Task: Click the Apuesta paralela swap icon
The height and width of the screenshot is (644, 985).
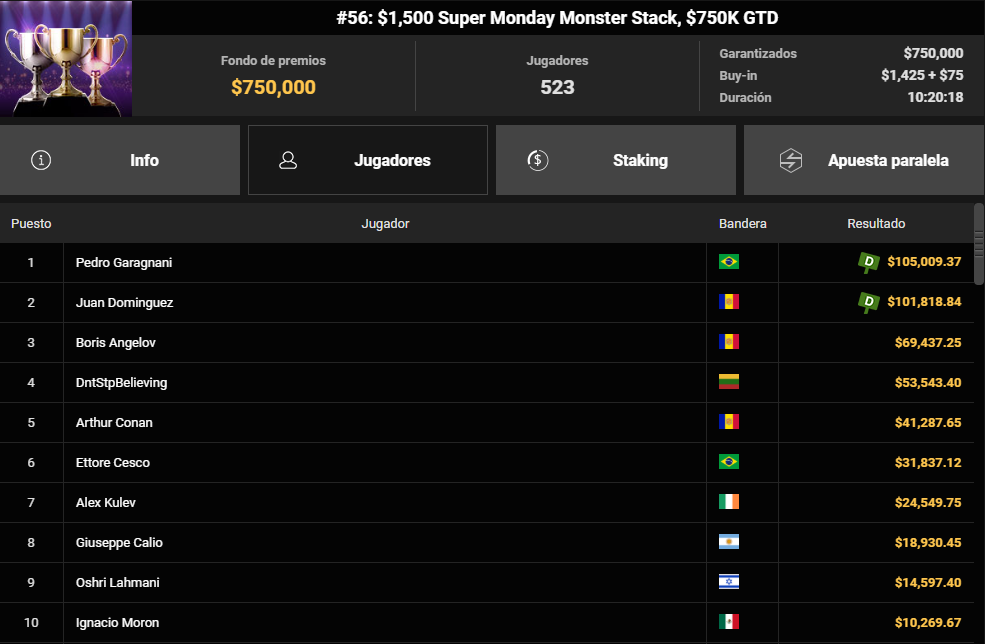Action: [791, 160]
